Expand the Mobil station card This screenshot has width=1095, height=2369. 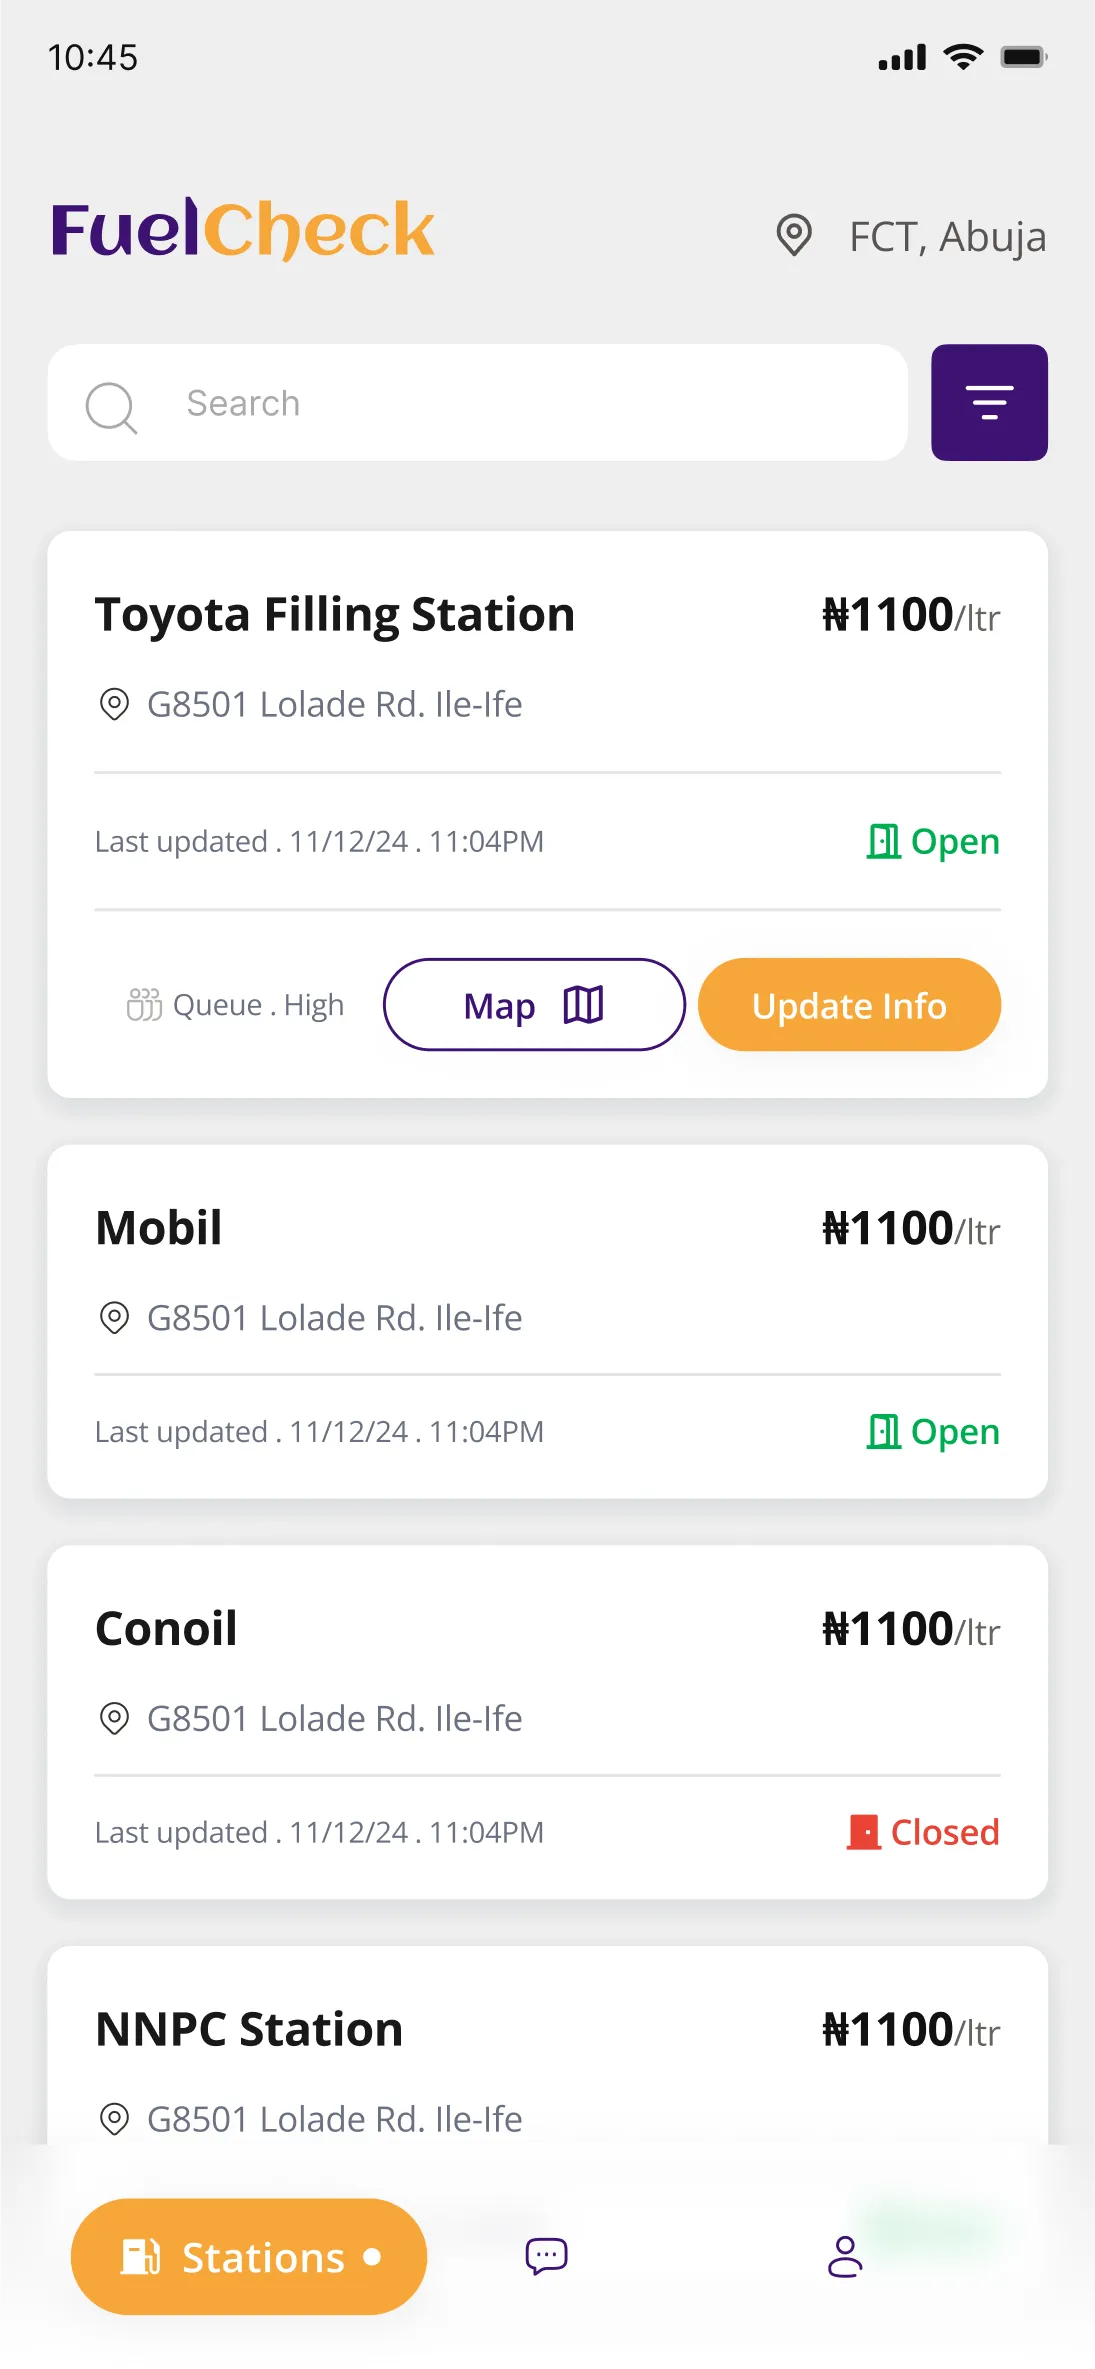[547, 1321]
